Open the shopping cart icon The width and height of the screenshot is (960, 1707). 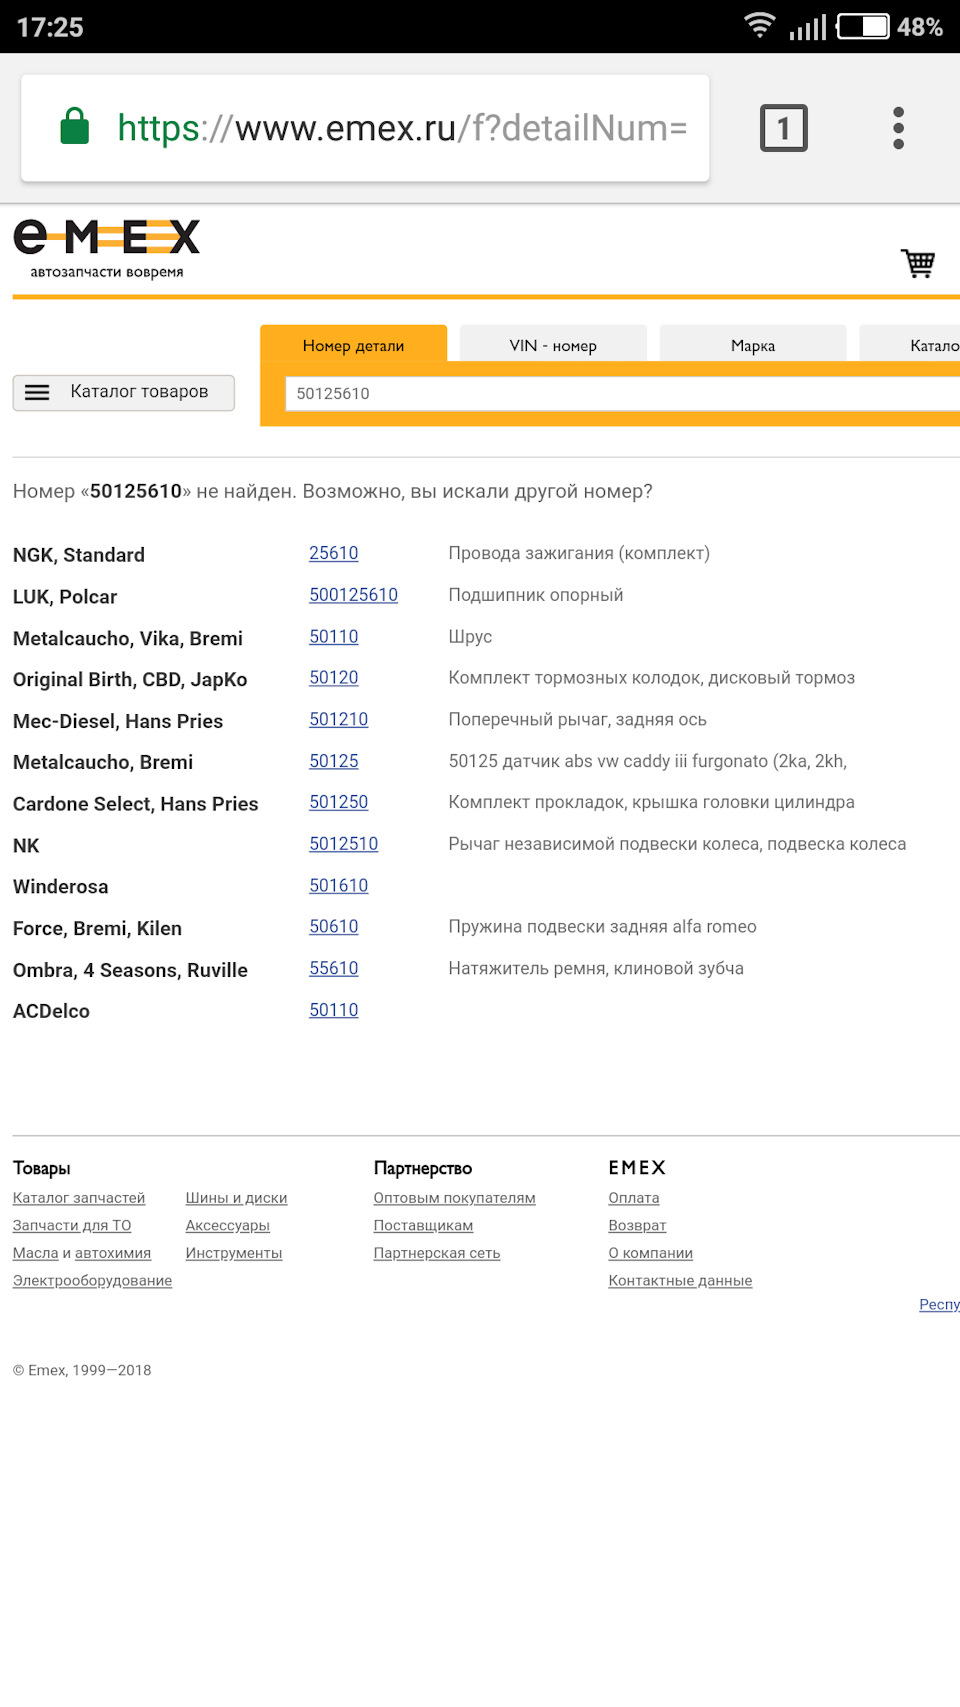[918, 263]
